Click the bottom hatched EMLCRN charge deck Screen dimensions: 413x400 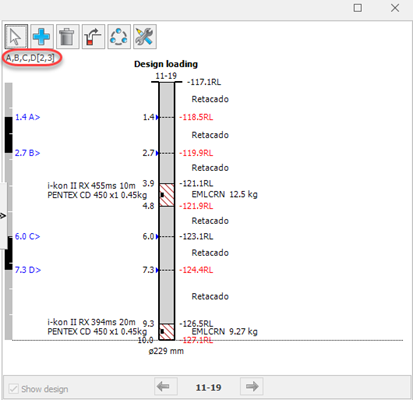point(167,332)
